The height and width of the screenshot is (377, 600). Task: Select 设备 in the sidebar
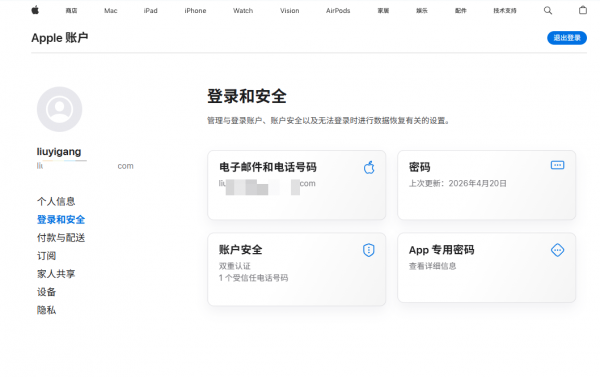coord(46,292)
